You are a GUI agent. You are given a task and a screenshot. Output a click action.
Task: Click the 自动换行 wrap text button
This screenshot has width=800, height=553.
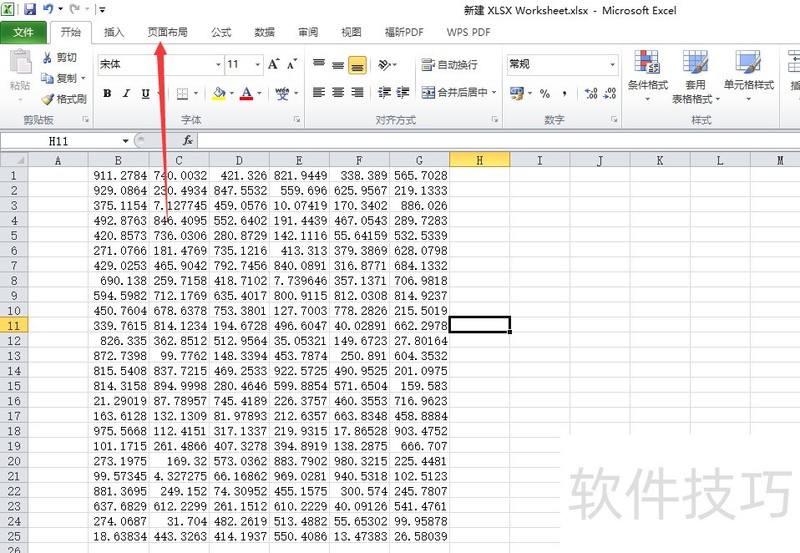click(449, 65)
